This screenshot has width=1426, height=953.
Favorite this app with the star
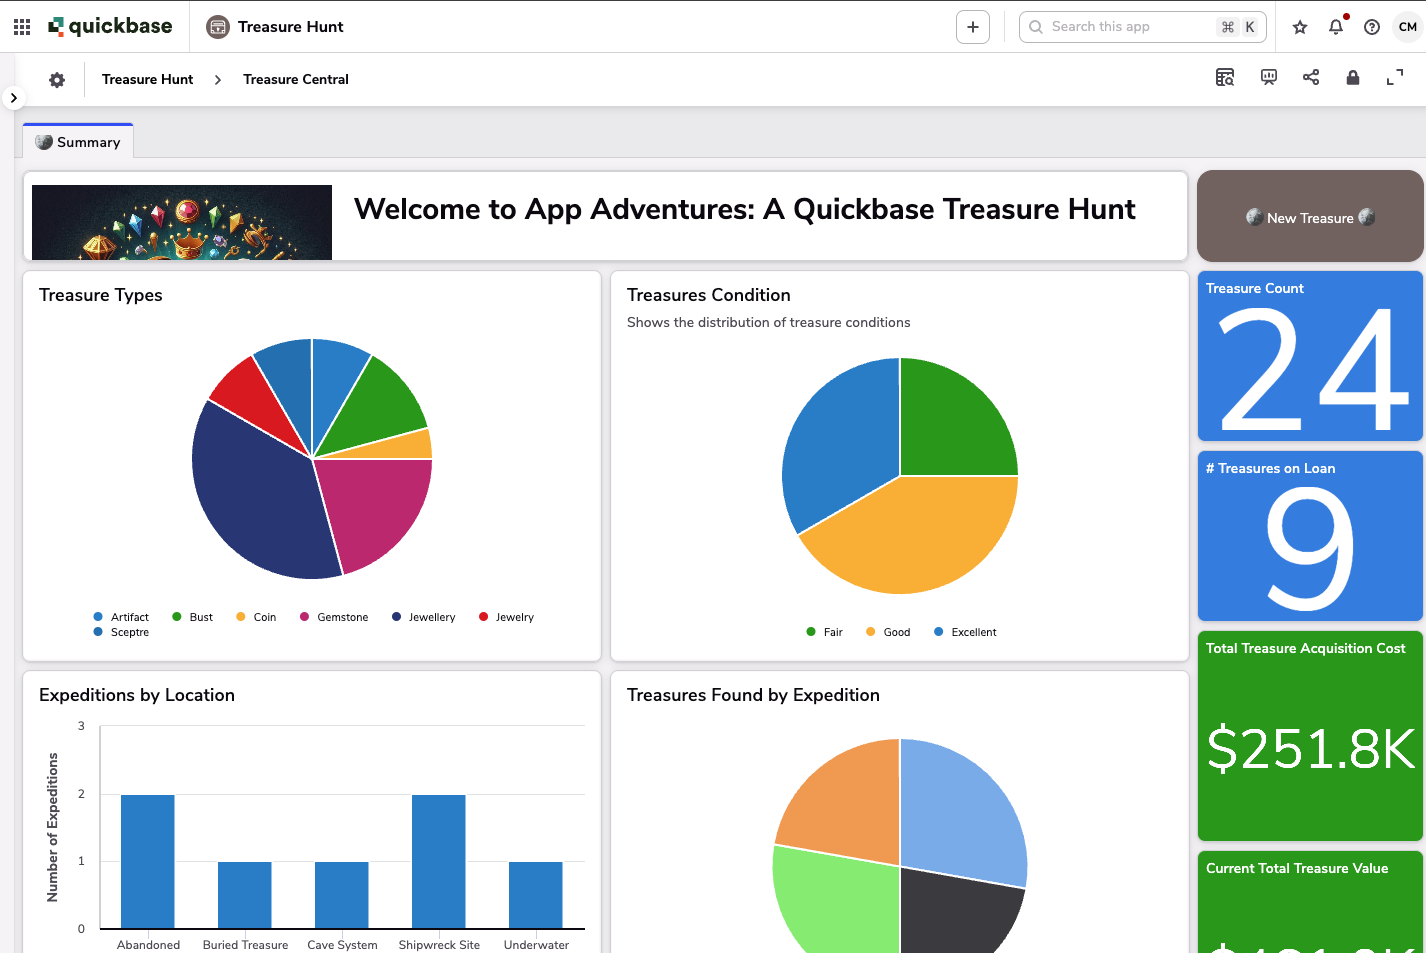click(x=1299, y=27)
